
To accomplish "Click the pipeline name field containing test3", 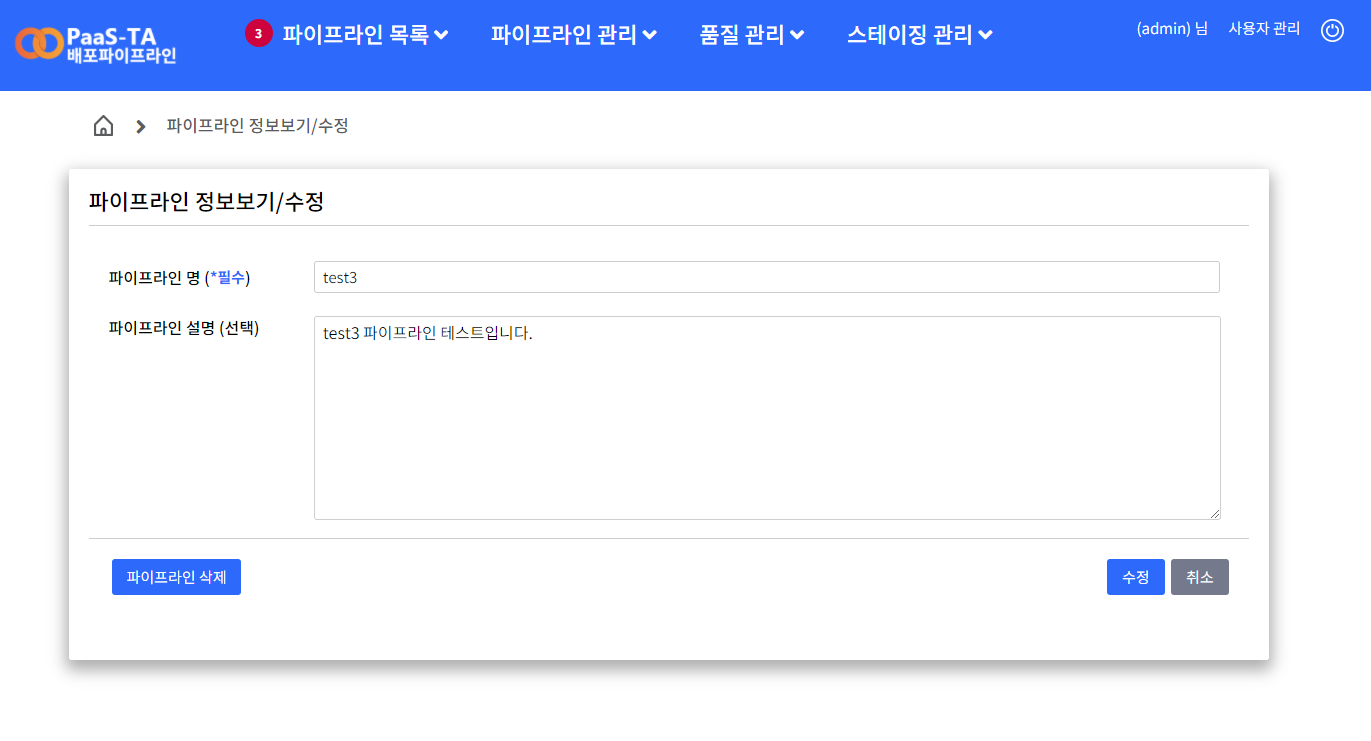I will [766, 276].
